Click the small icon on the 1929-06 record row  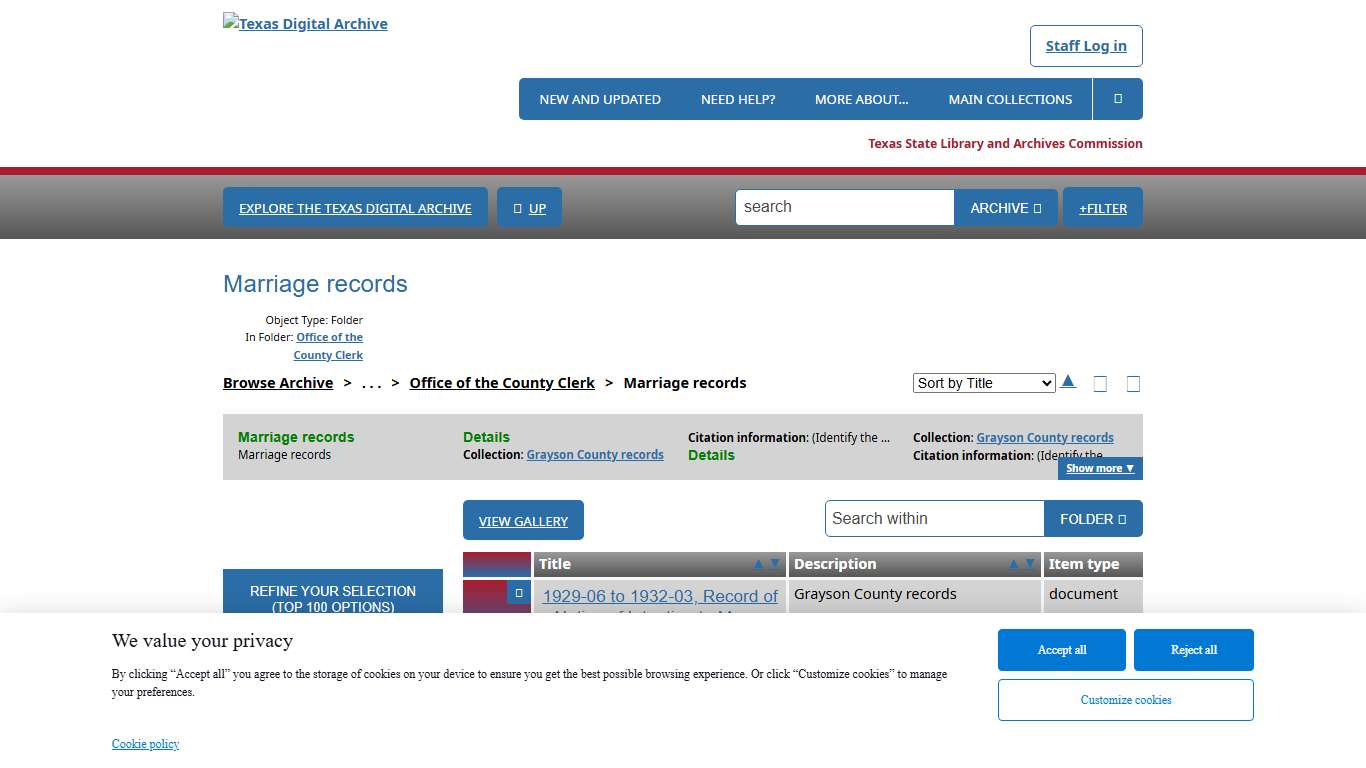click(x=519, y=592)
